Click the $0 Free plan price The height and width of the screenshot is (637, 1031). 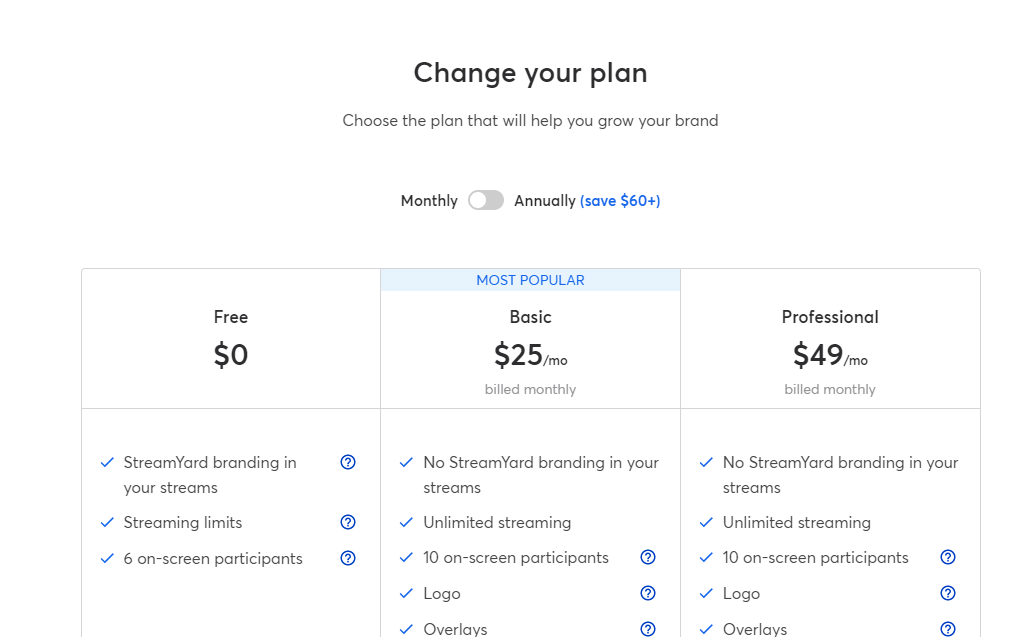[231, 355]
